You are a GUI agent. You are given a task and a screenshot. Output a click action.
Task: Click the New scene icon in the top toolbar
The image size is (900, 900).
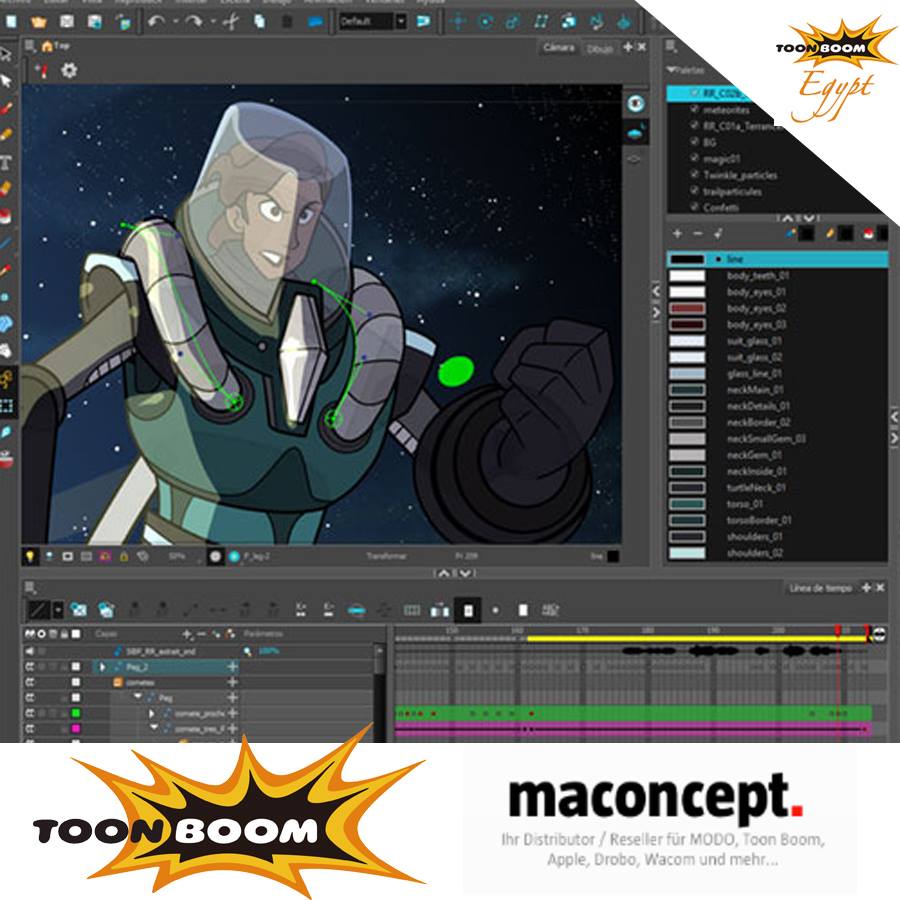point(11,22)
